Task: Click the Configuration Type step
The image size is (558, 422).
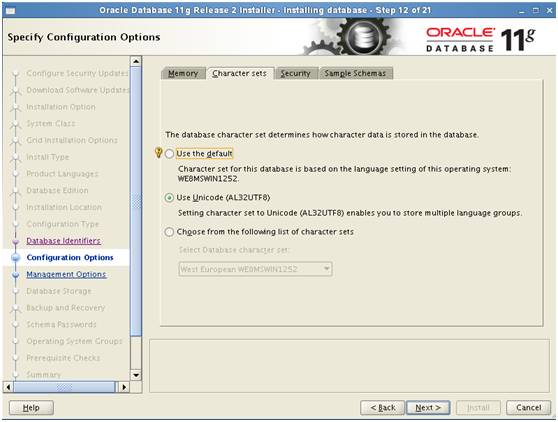Action: pyautogui.click(x=63, y=224)
